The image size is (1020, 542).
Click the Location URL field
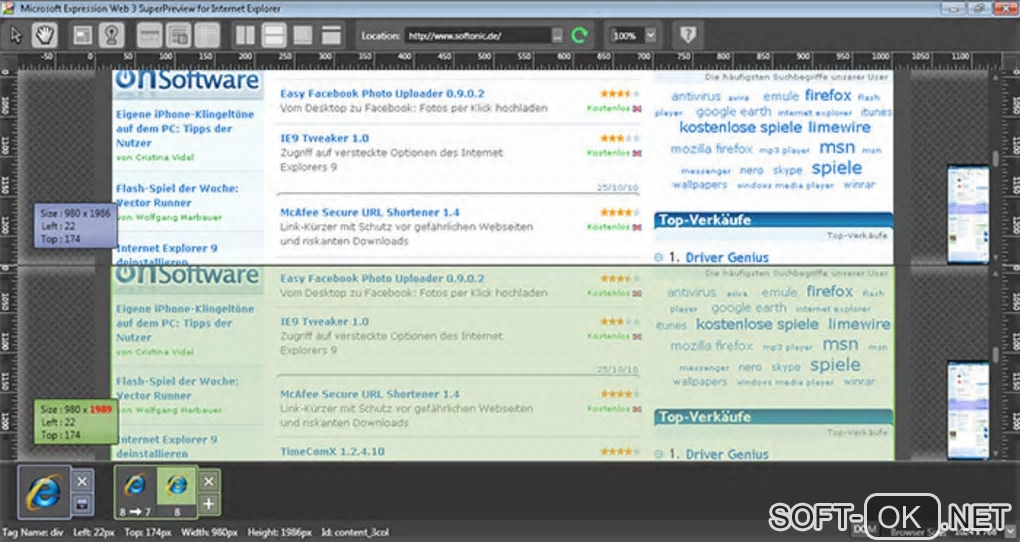point(477,36)
